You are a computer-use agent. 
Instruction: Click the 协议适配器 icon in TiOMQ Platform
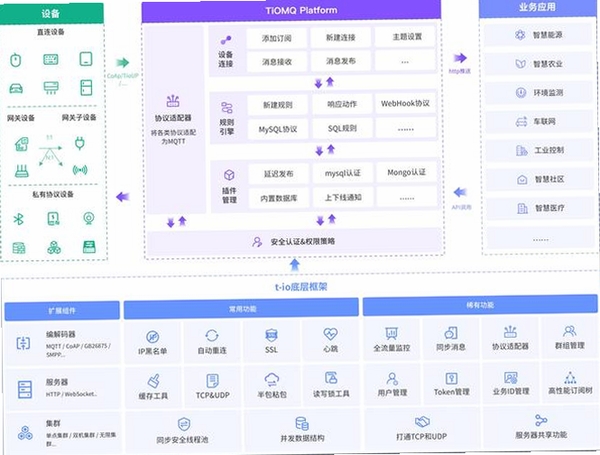coord(173,101)
